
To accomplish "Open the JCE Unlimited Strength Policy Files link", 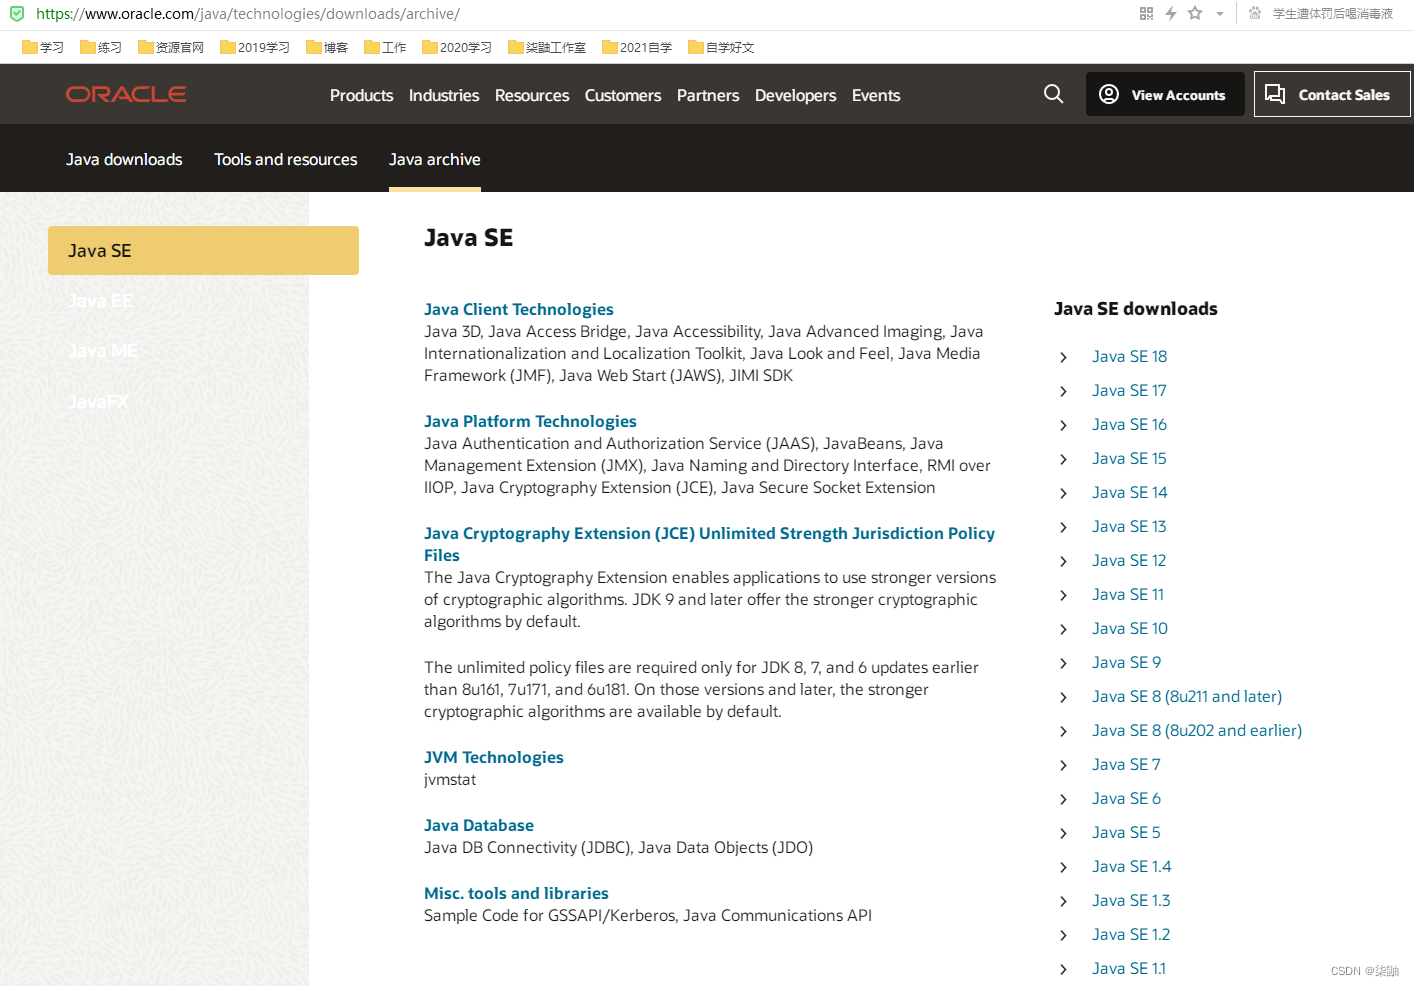I will click(709, 544).
